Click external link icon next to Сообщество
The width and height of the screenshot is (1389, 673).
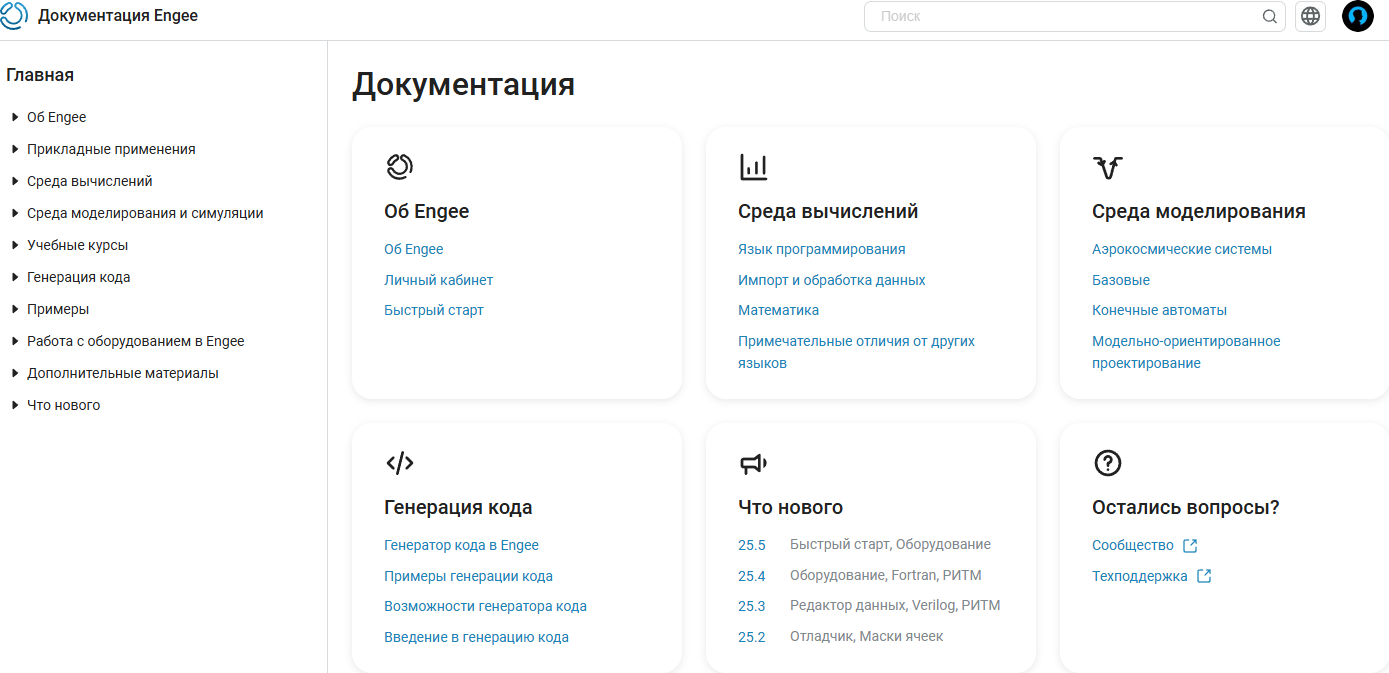point(1190,546)
